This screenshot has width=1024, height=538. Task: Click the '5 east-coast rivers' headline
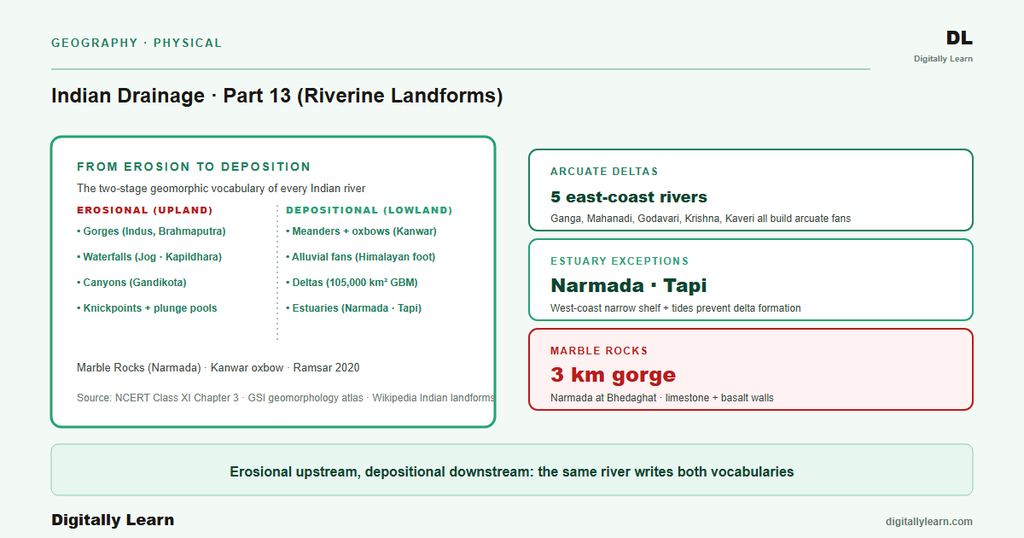[629, 197]
